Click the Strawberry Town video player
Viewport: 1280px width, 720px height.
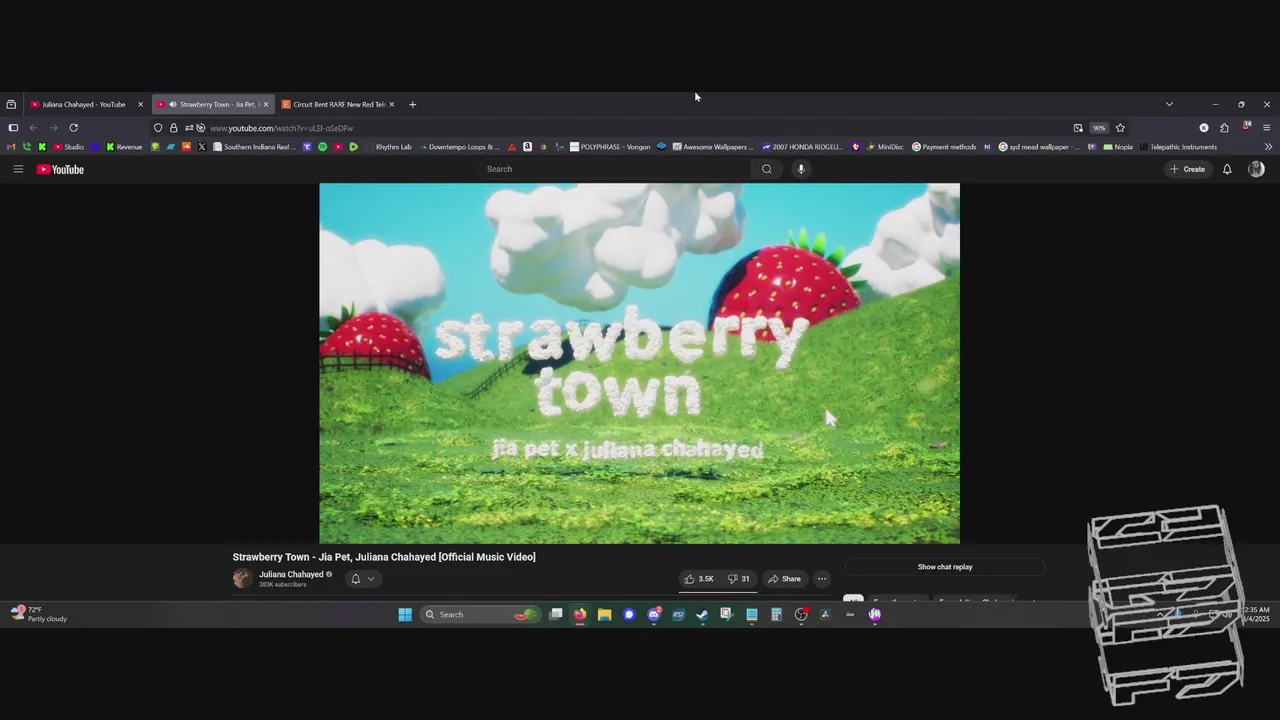(639, 363)
